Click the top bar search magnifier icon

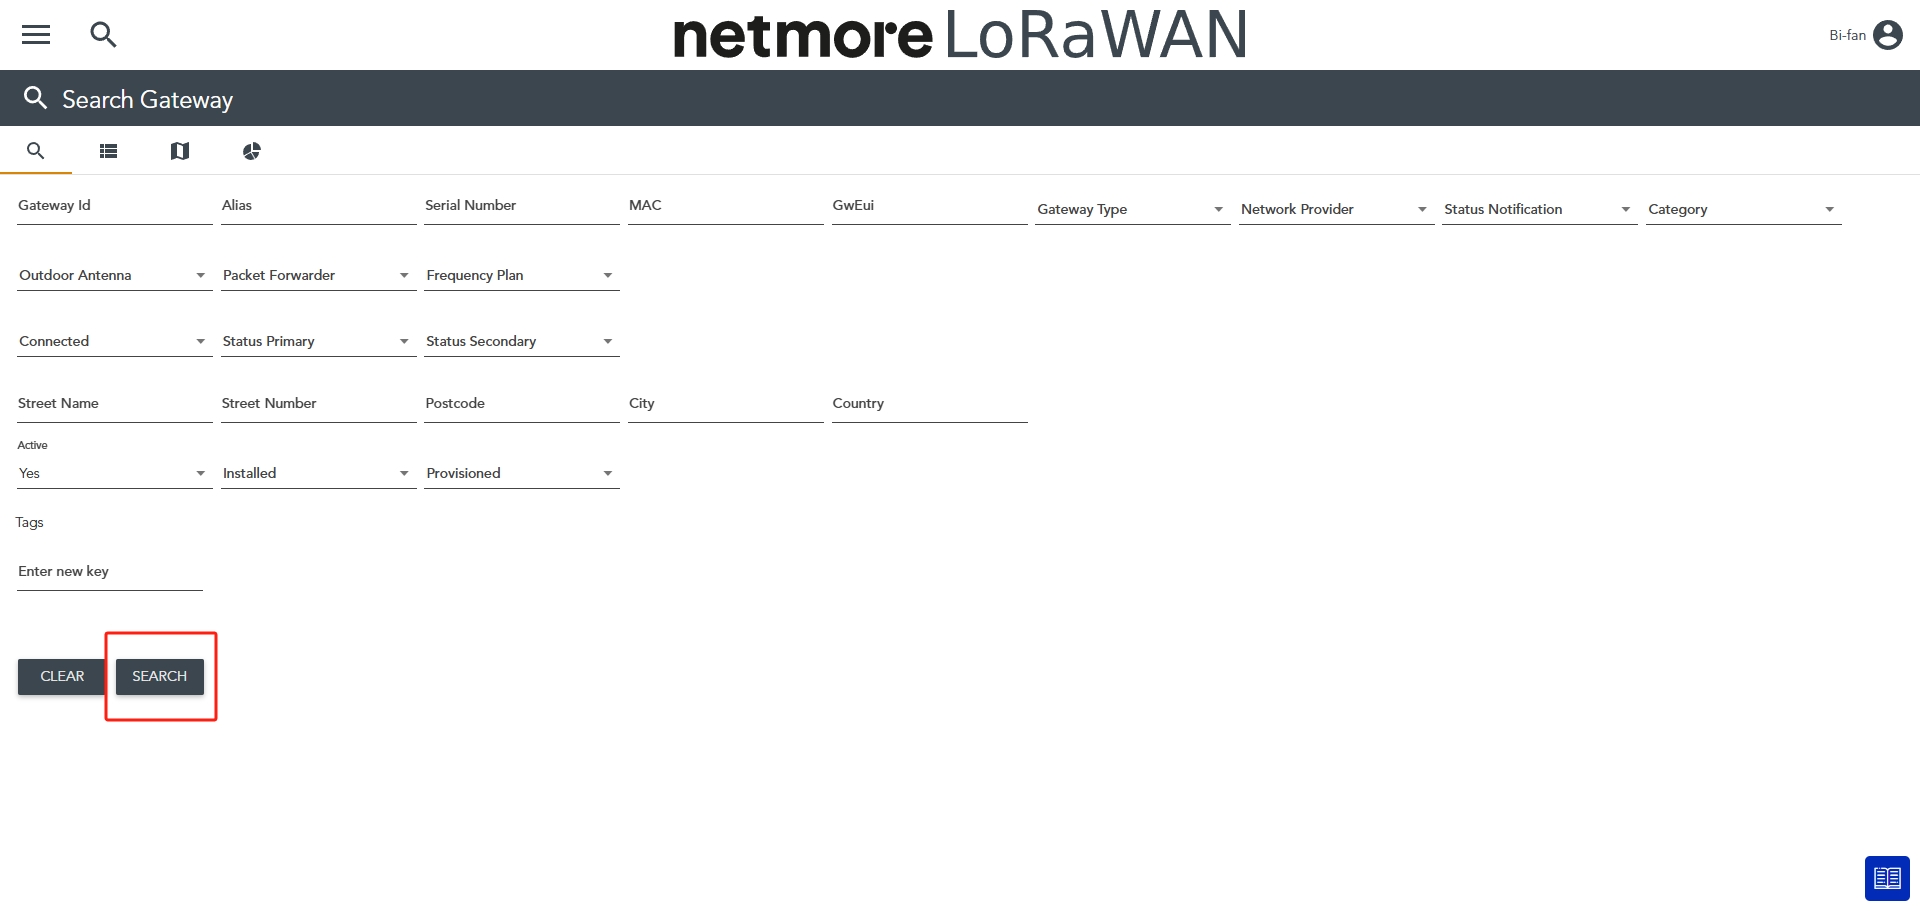(103, 35)
